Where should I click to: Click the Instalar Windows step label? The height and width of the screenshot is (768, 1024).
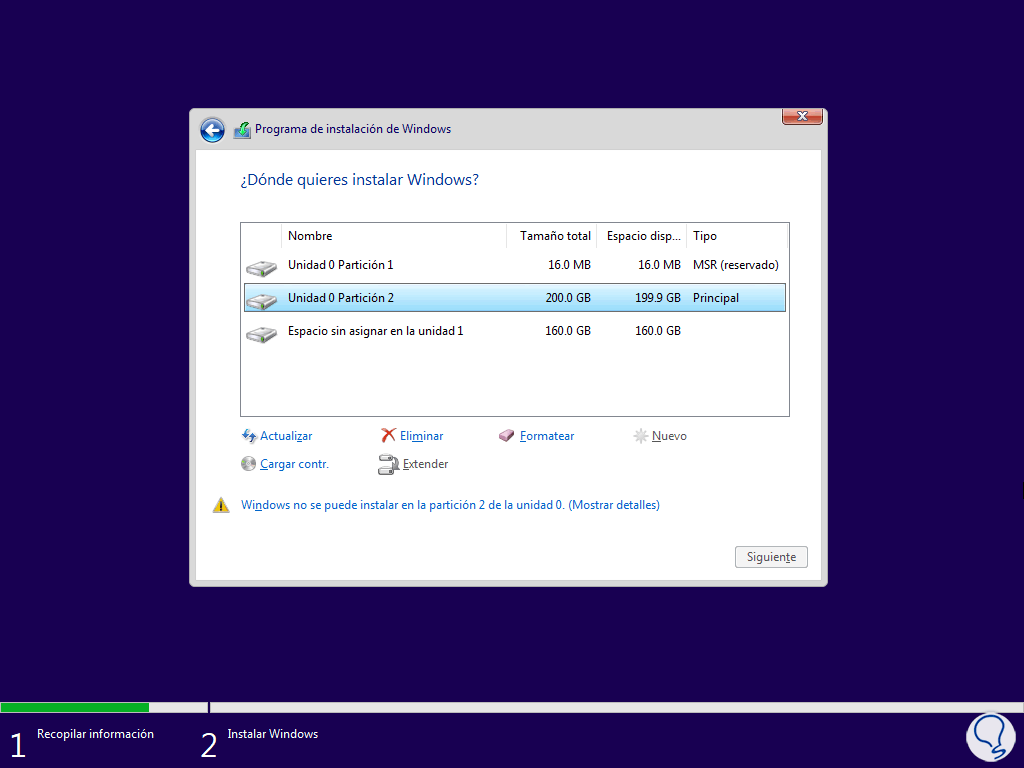coord(272,734)
